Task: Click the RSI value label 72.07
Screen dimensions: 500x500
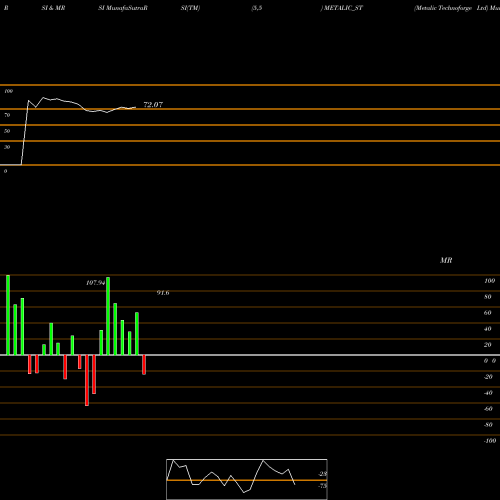Action: 153,105
